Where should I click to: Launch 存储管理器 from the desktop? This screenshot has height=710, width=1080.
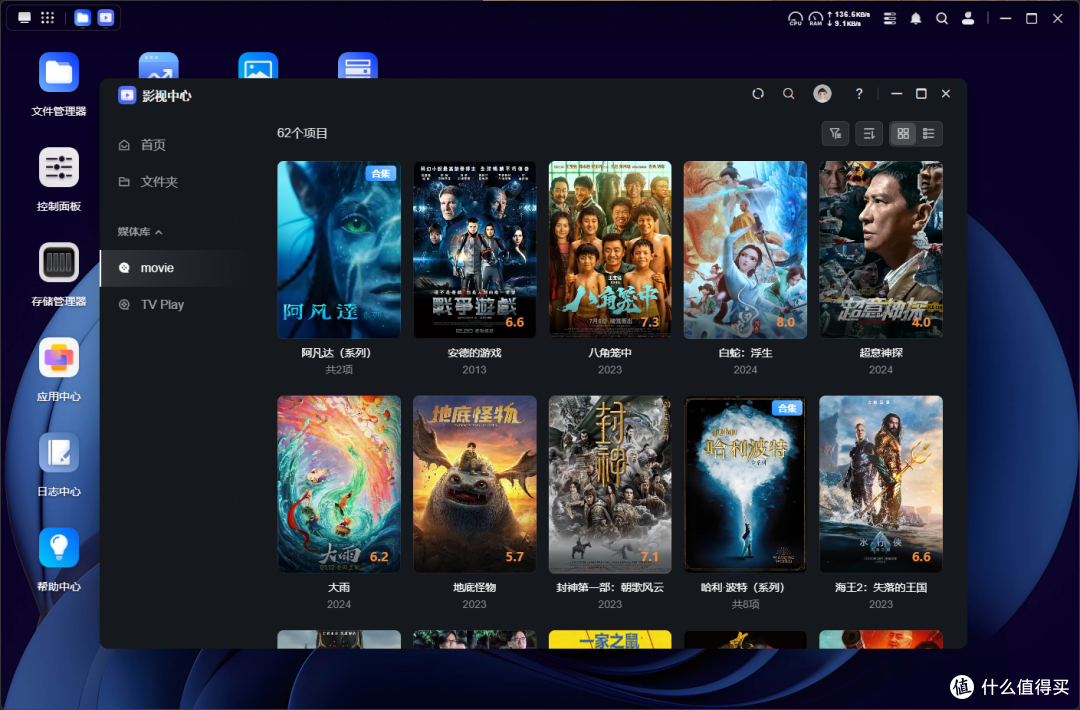tap(59, 262)
